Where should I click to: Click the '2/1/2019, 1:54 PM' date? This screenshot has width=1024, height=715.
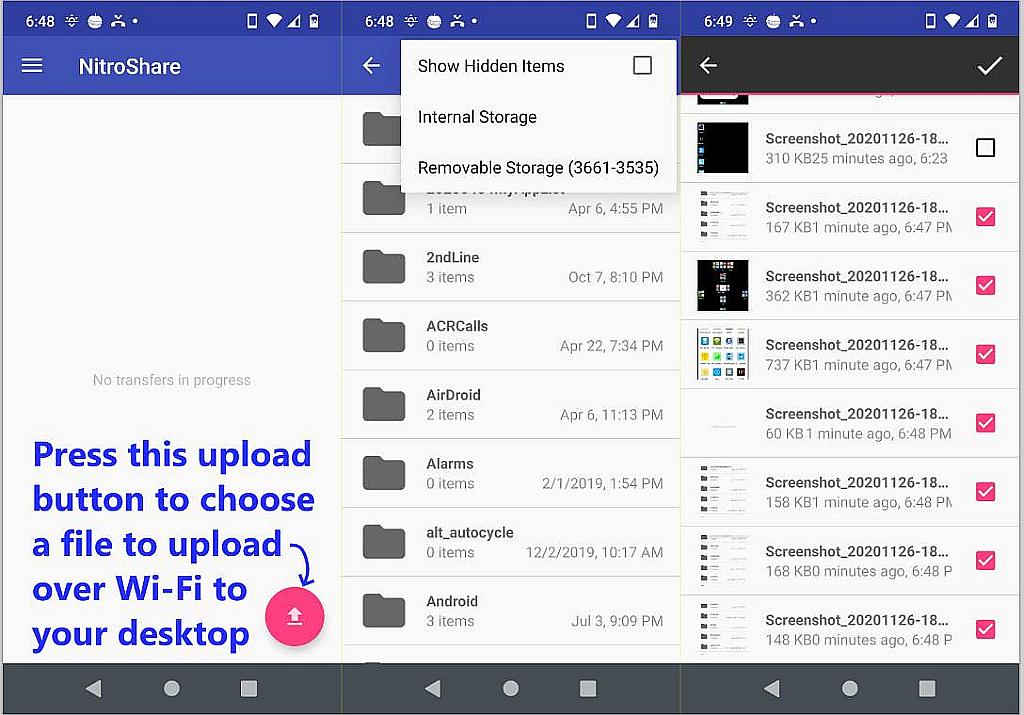pos(602,483)
